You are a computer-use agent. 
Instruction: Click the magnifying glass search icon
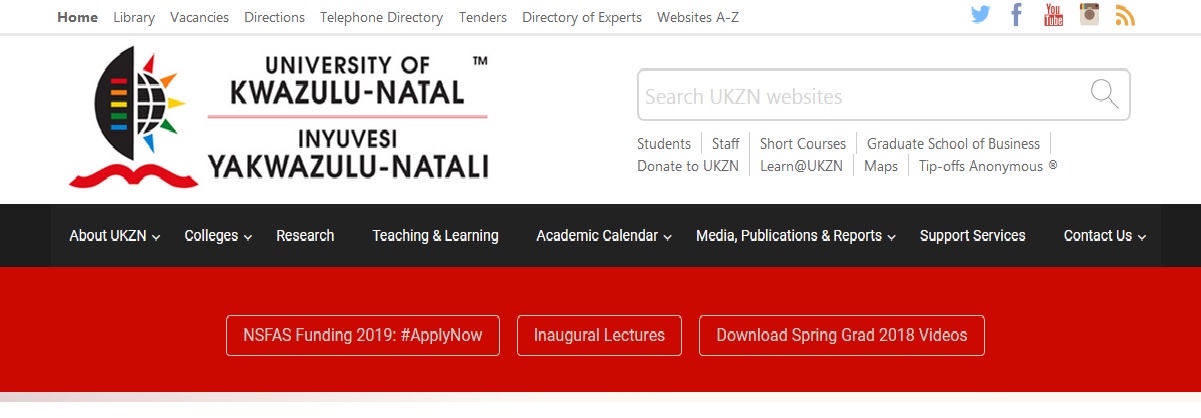1104,95
